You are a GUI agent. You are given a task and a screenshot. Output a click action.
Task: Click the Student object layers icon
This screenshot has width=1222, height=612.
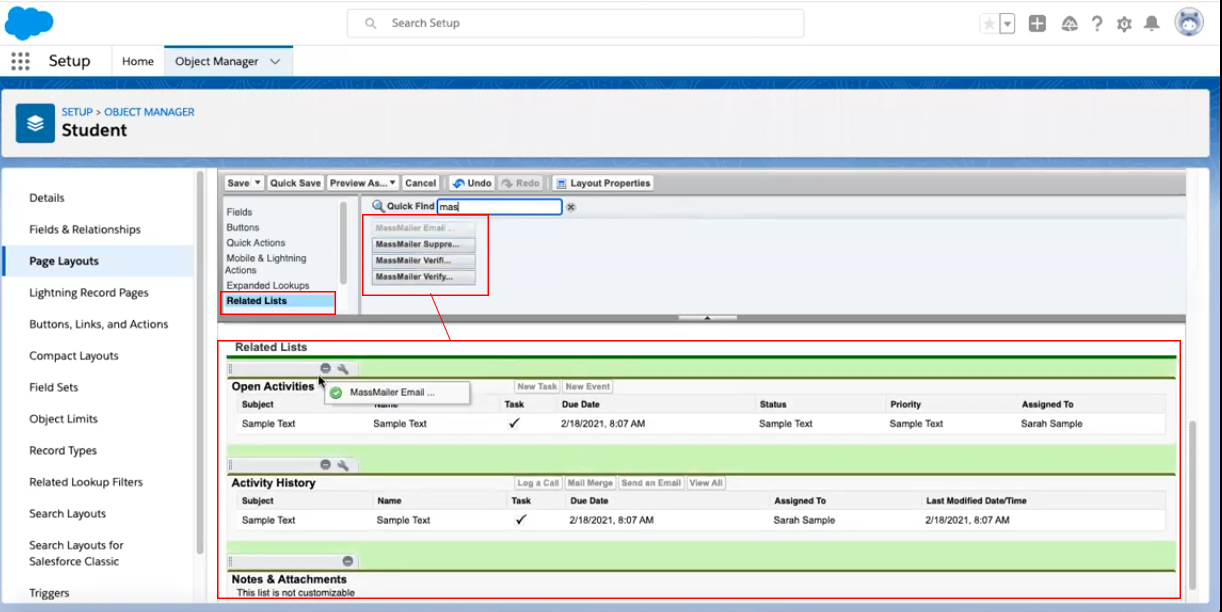(x=35, y=123)
